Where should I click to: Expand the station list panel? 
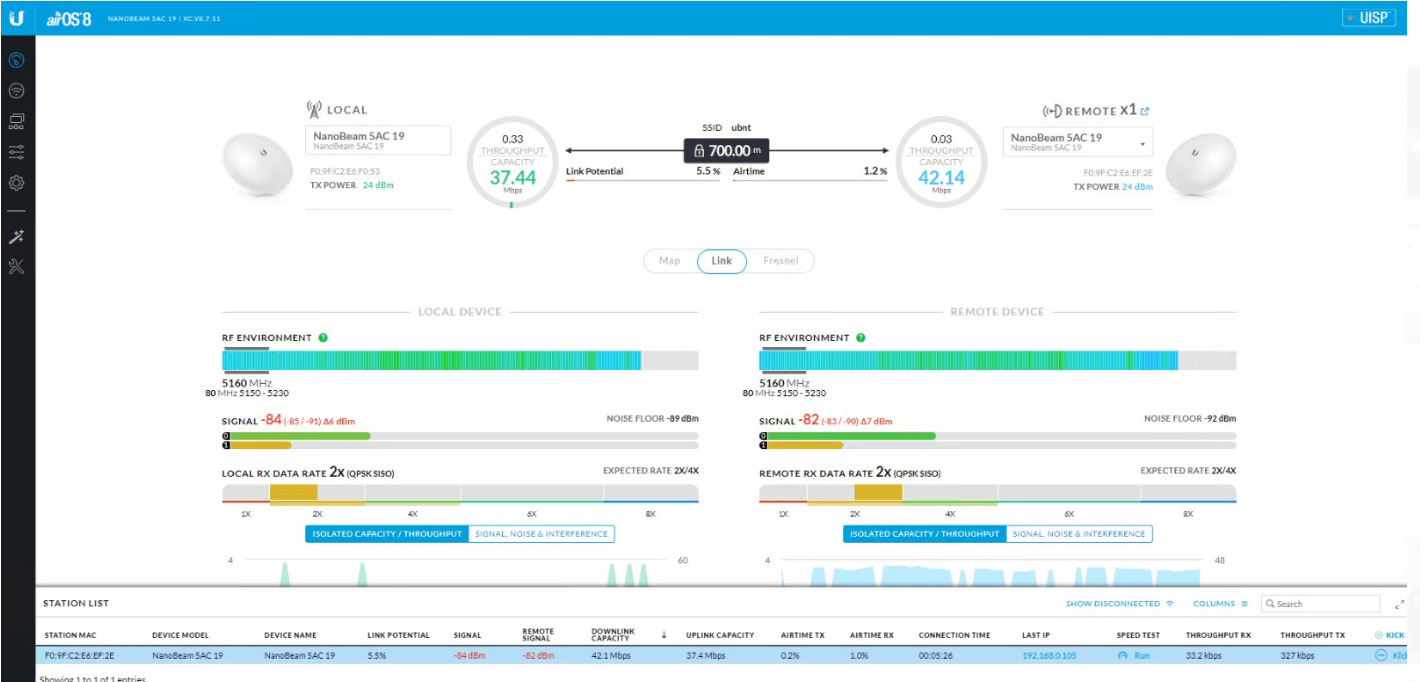coord(1400,604)
